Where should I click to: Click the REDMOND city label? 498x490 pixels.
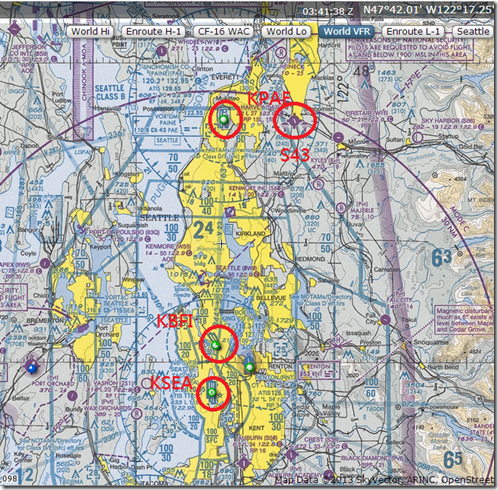pyautogui.click(x=310, y=259)
